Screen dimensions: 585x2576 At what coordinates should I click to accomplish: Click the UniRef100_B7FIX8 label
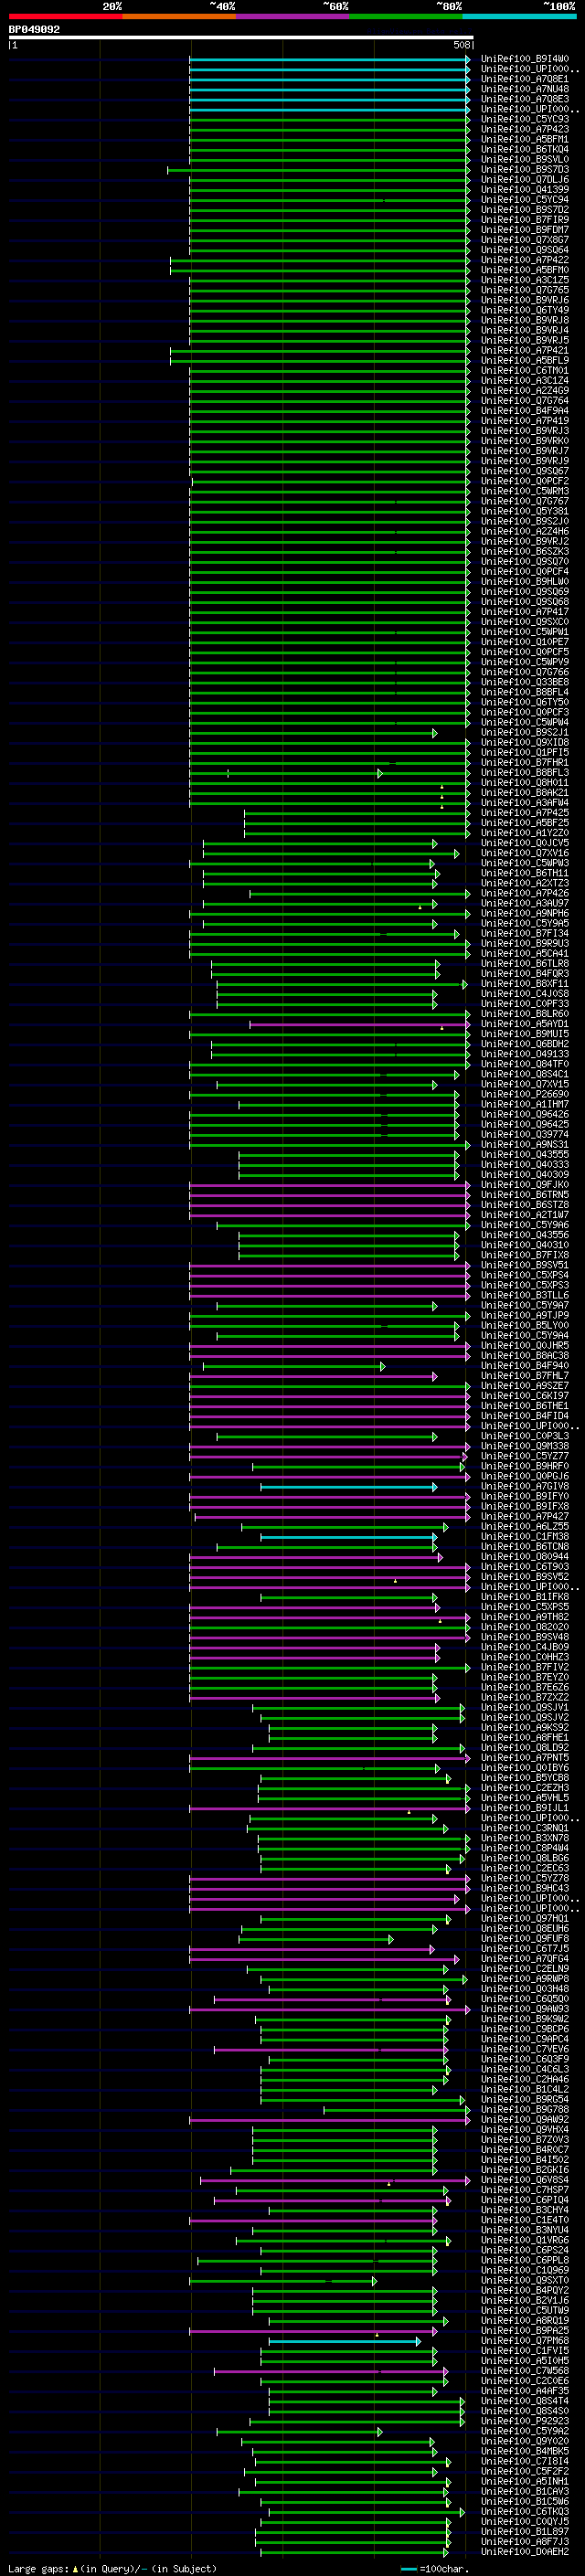click(524, 1255)
